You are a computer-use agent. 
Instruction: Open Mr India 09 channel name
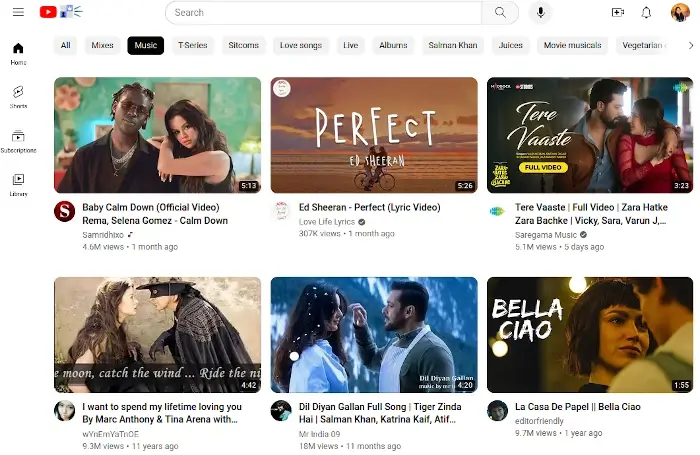click(x=319, y=434)
